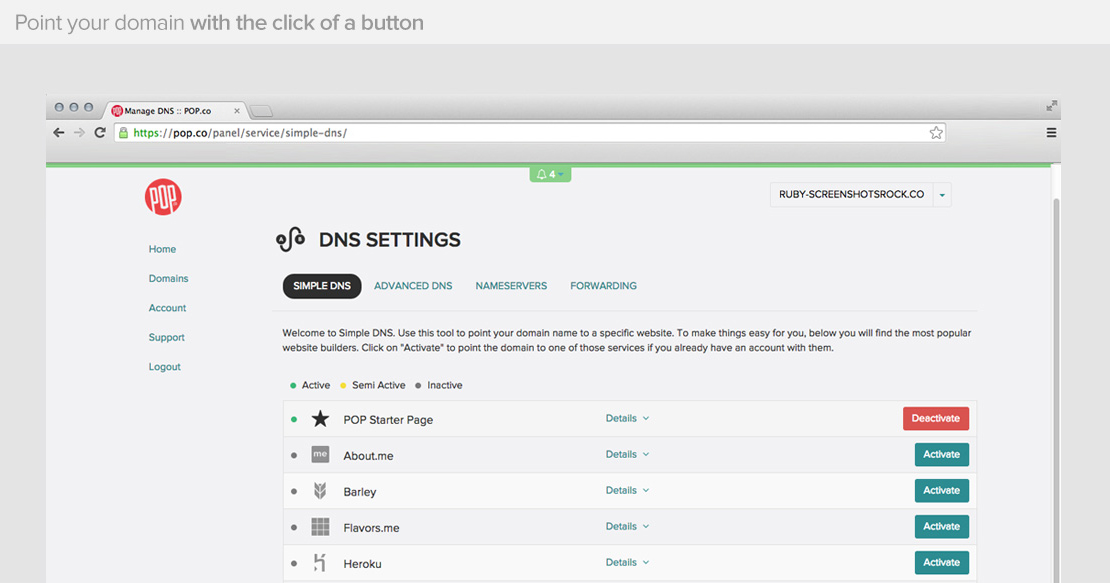Click the 'Heroku' row label
Image resolution: width=1110 pixels, height=583 pixels.
coord(362,564)
